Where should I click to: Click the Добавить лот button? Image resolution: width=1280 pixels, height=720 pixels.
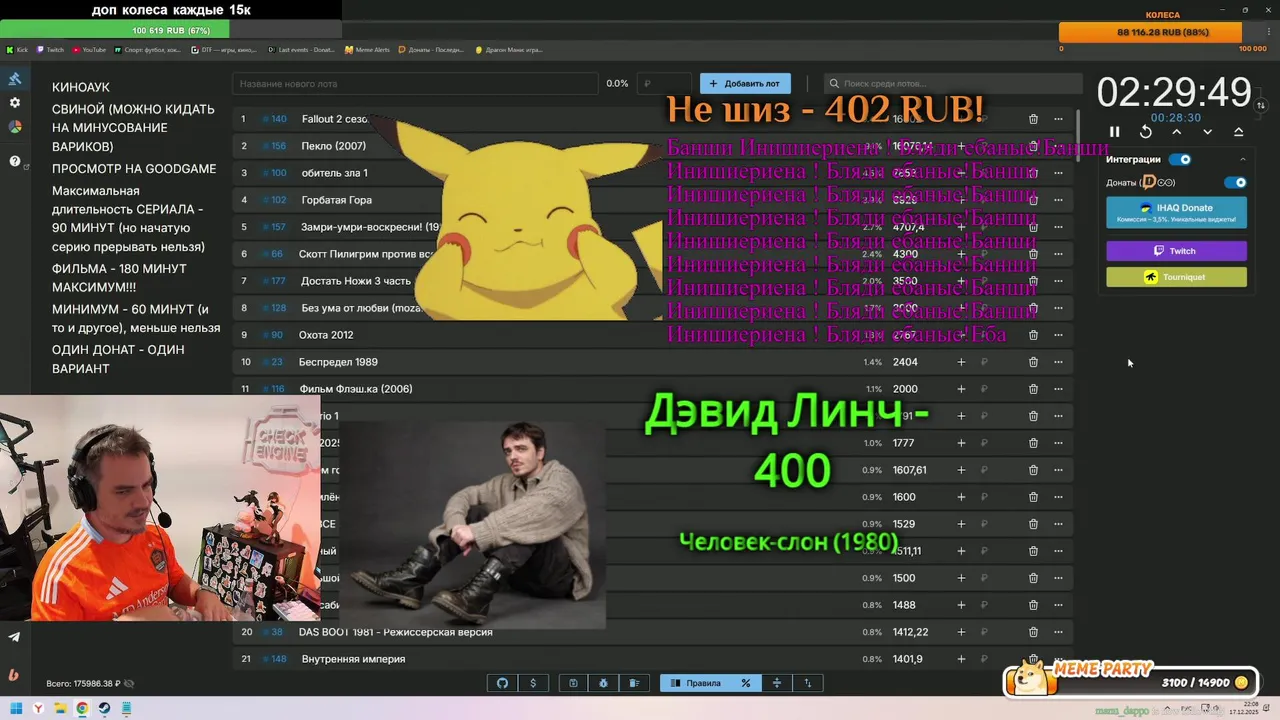[745, 84]
